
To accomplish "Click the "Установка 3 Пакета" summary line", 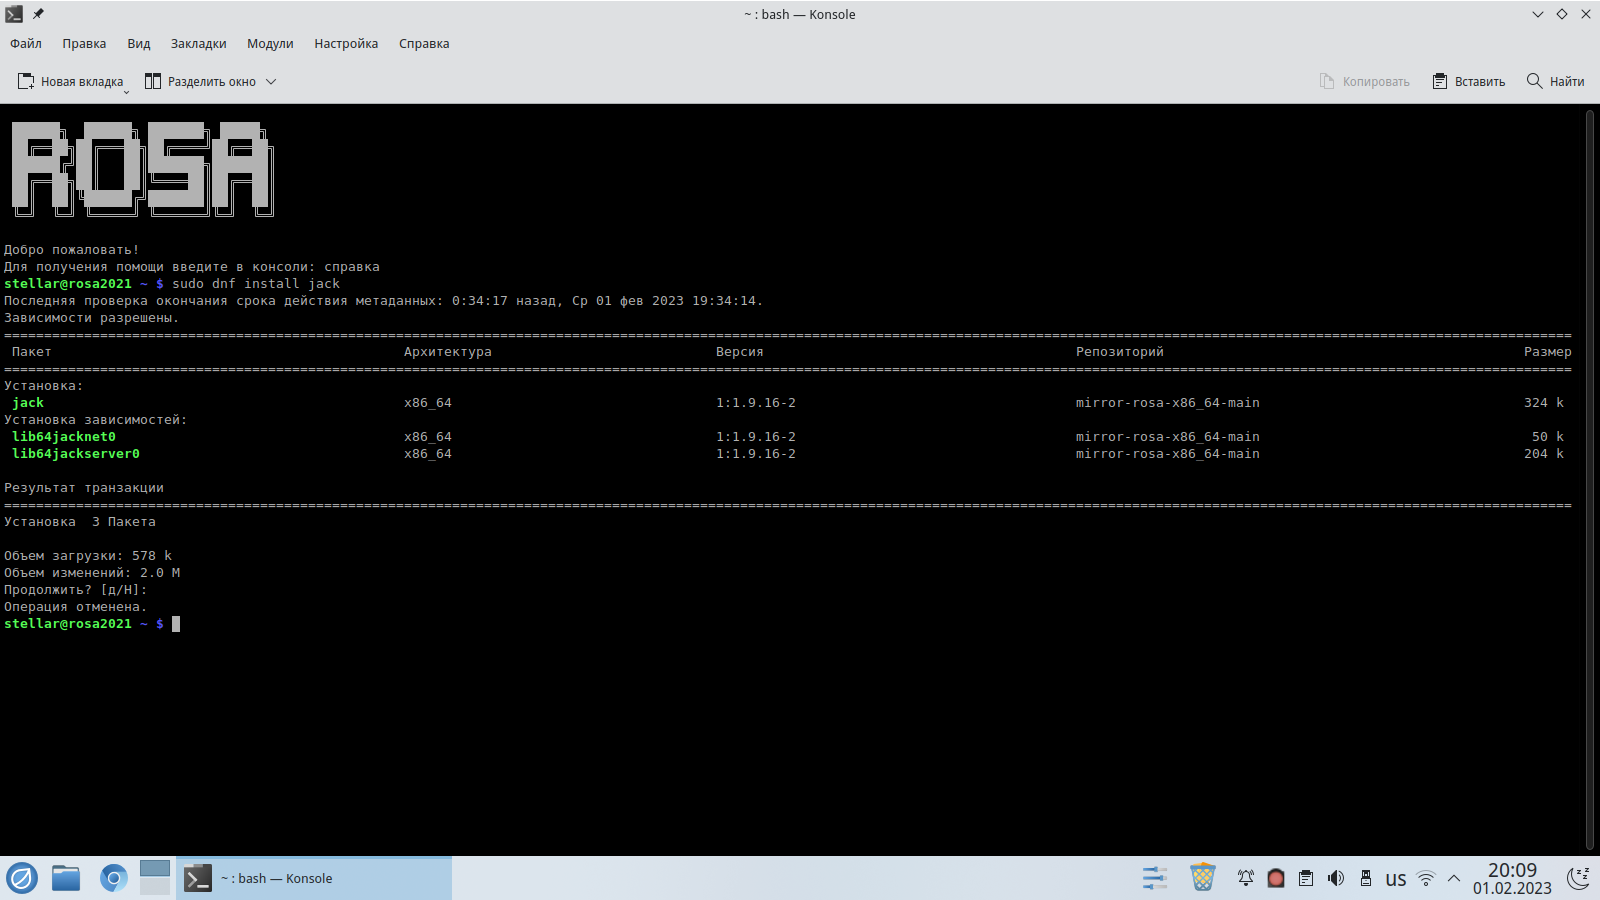I will point(80,522).
